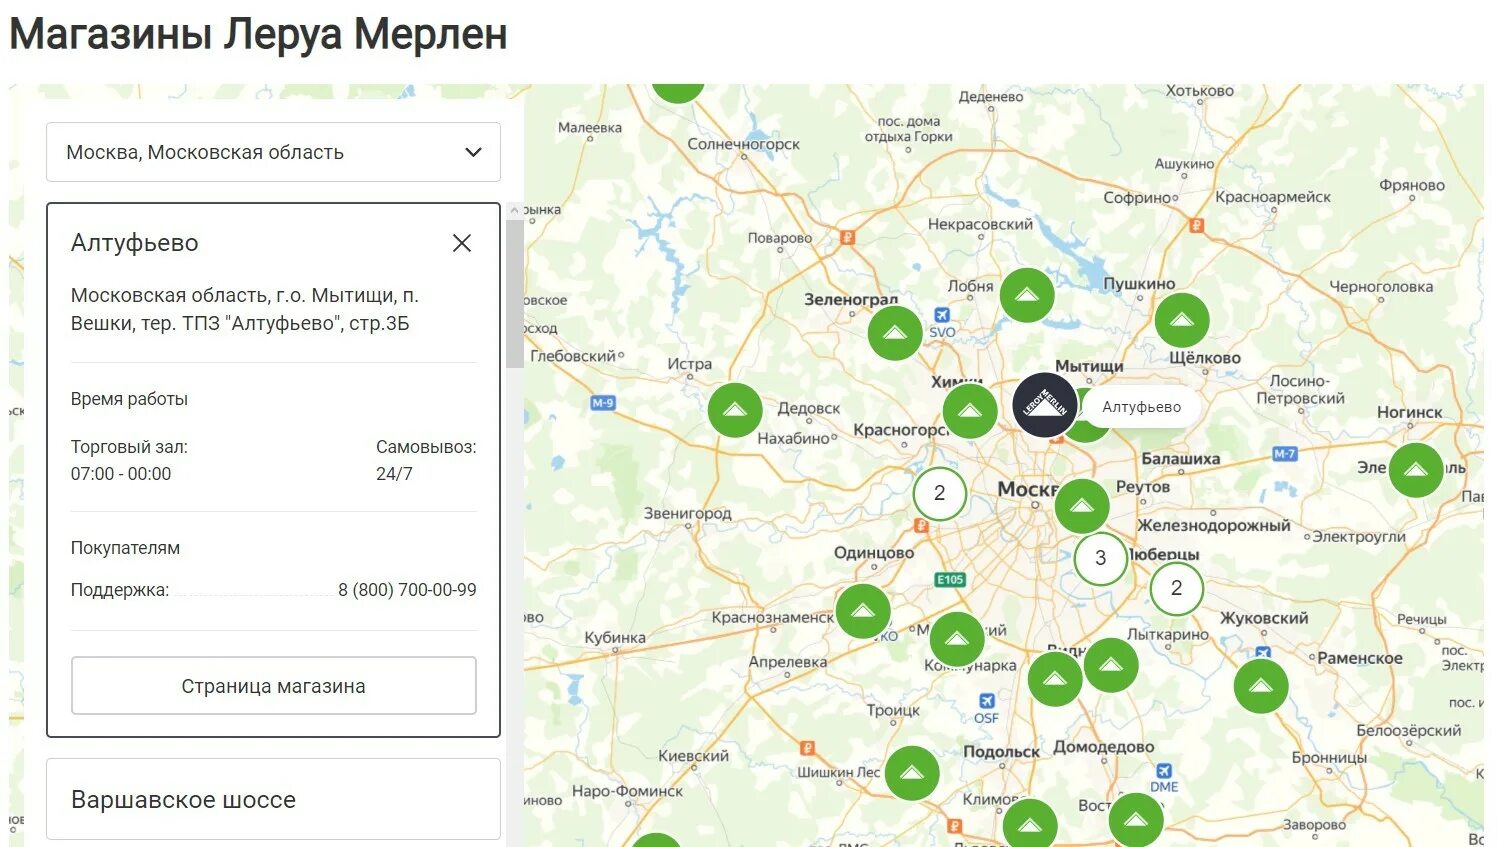Viewport: 1497px width, 847px height.
Task: Click the Торговый зал hours 07:00 - 00:00
Action: pos(121,474)
